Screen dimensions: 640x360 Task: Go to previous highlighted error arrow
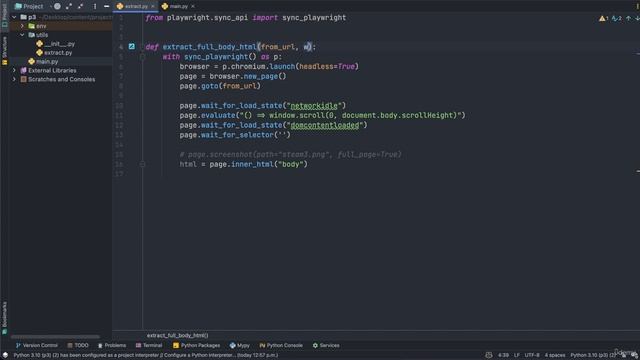tap(628, 18)
